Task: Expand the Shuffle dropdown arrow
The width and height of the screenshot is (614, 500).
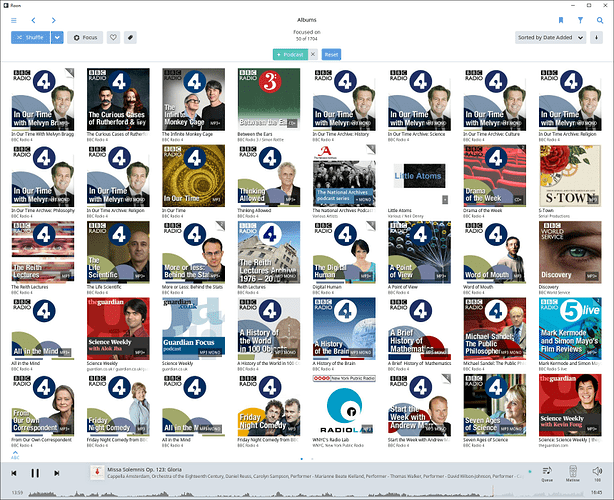Action: [x=57, y=38]
